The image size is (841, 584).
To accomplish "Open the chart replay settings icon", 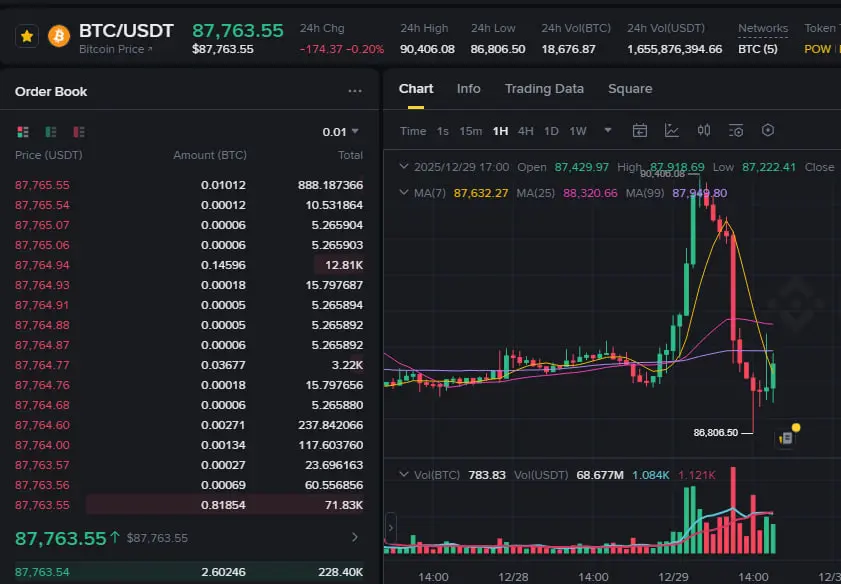I will point(736,130).
